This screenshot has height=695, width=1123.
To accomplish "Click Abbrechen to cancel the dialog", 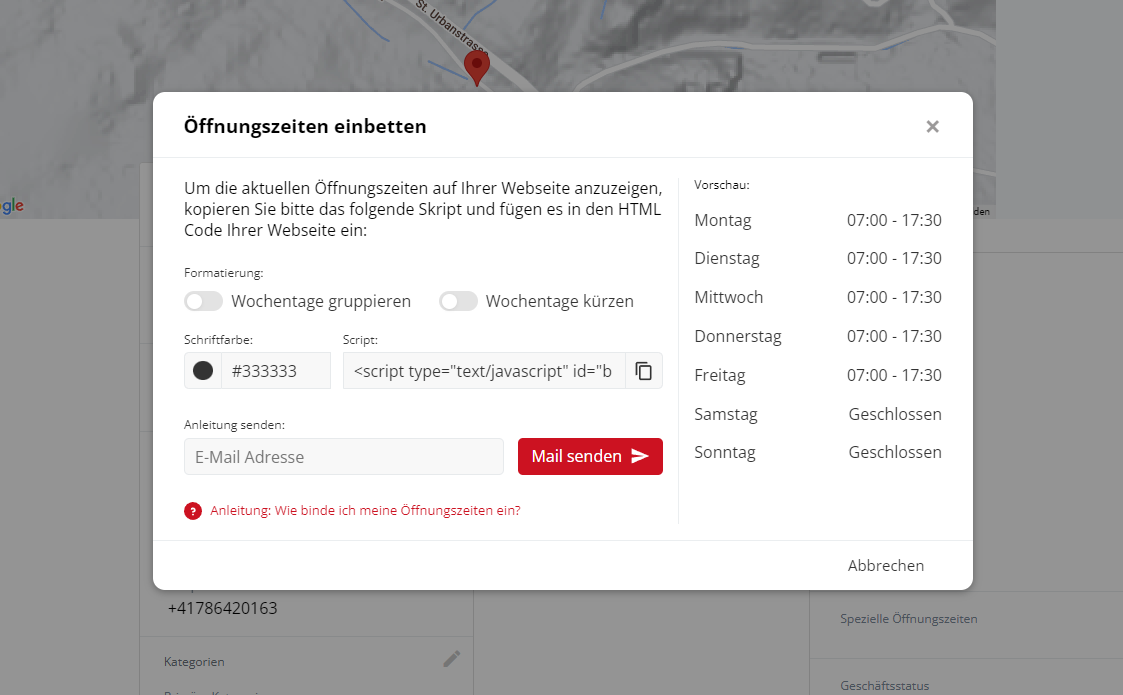I will 885,566.
